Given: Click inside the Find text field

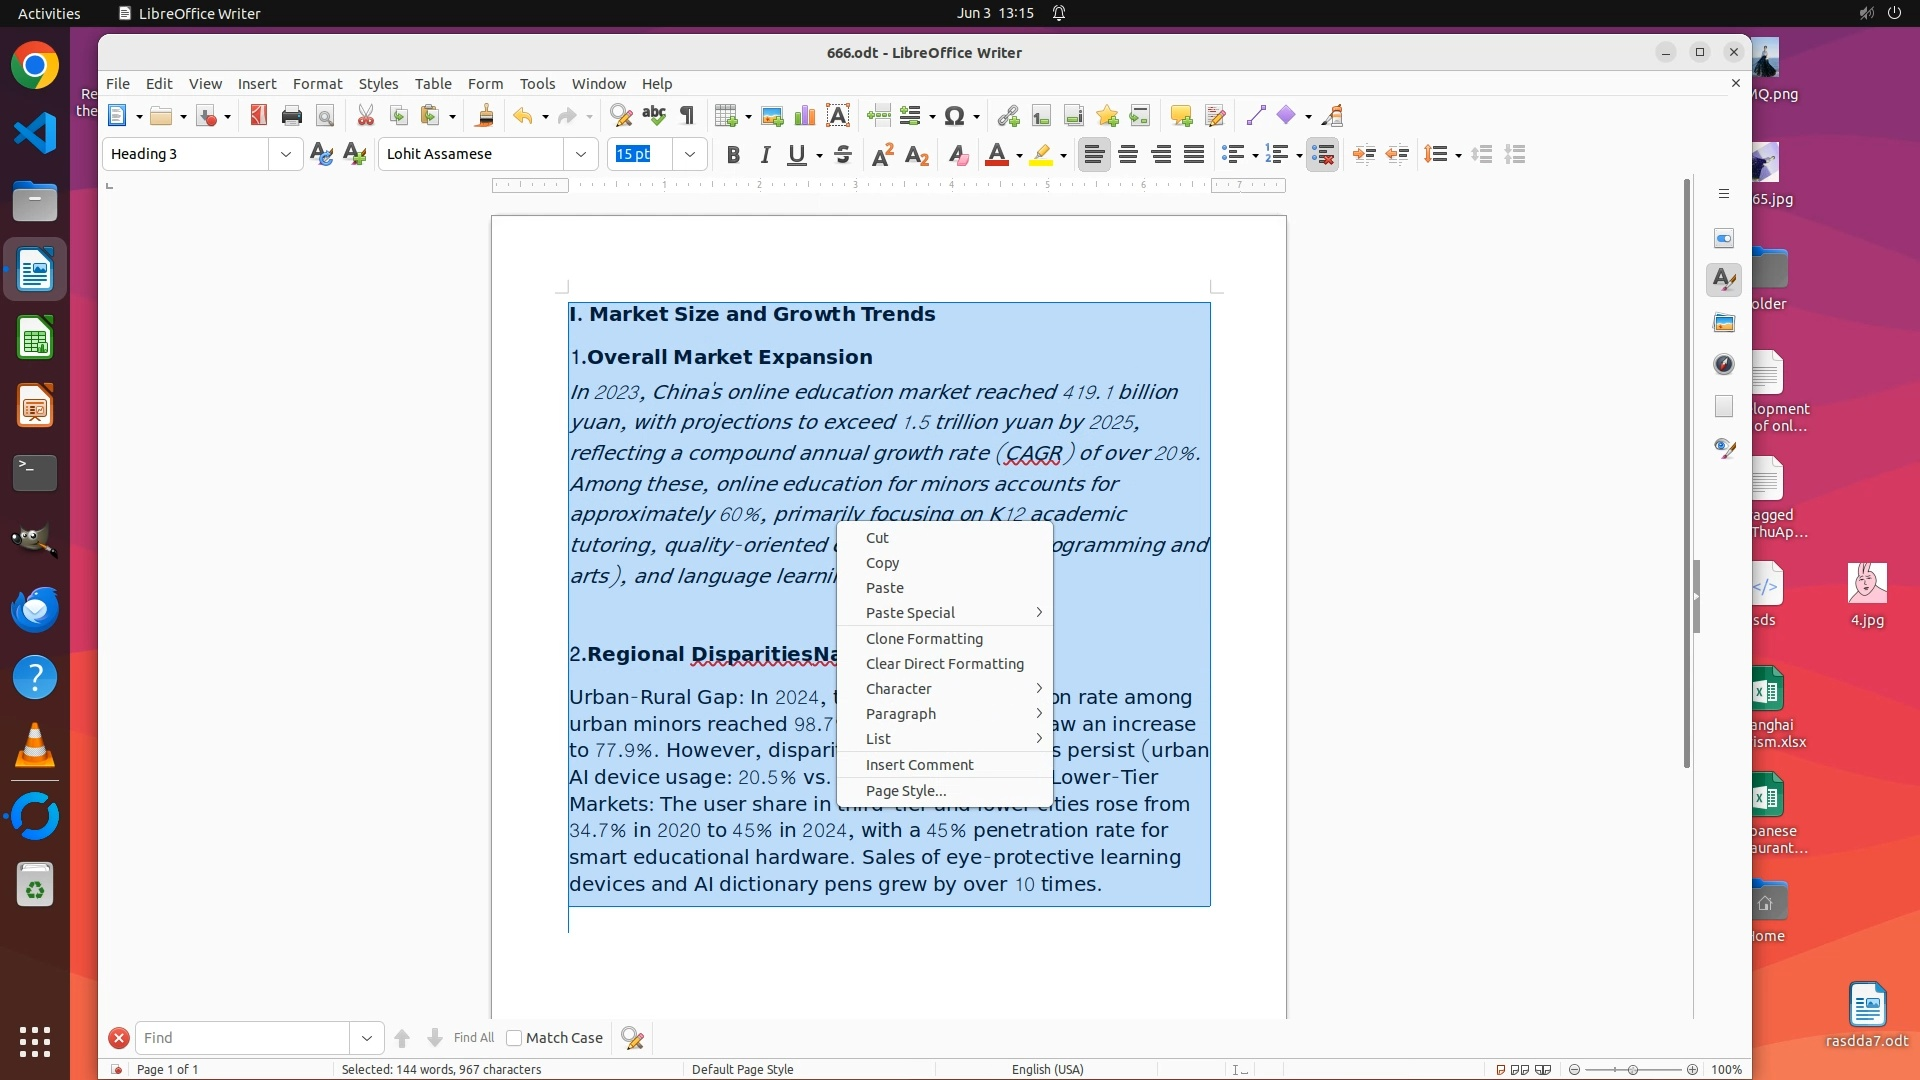Looking at the screenshot, I should click(x=242, y=1038).
